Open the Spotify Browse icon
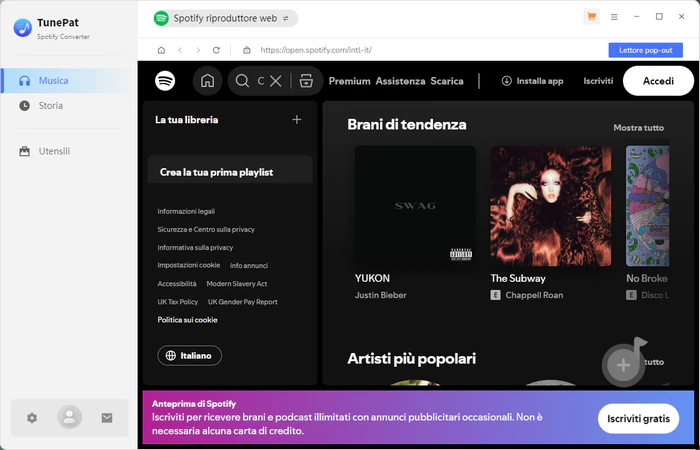 [x=306, y=81]
